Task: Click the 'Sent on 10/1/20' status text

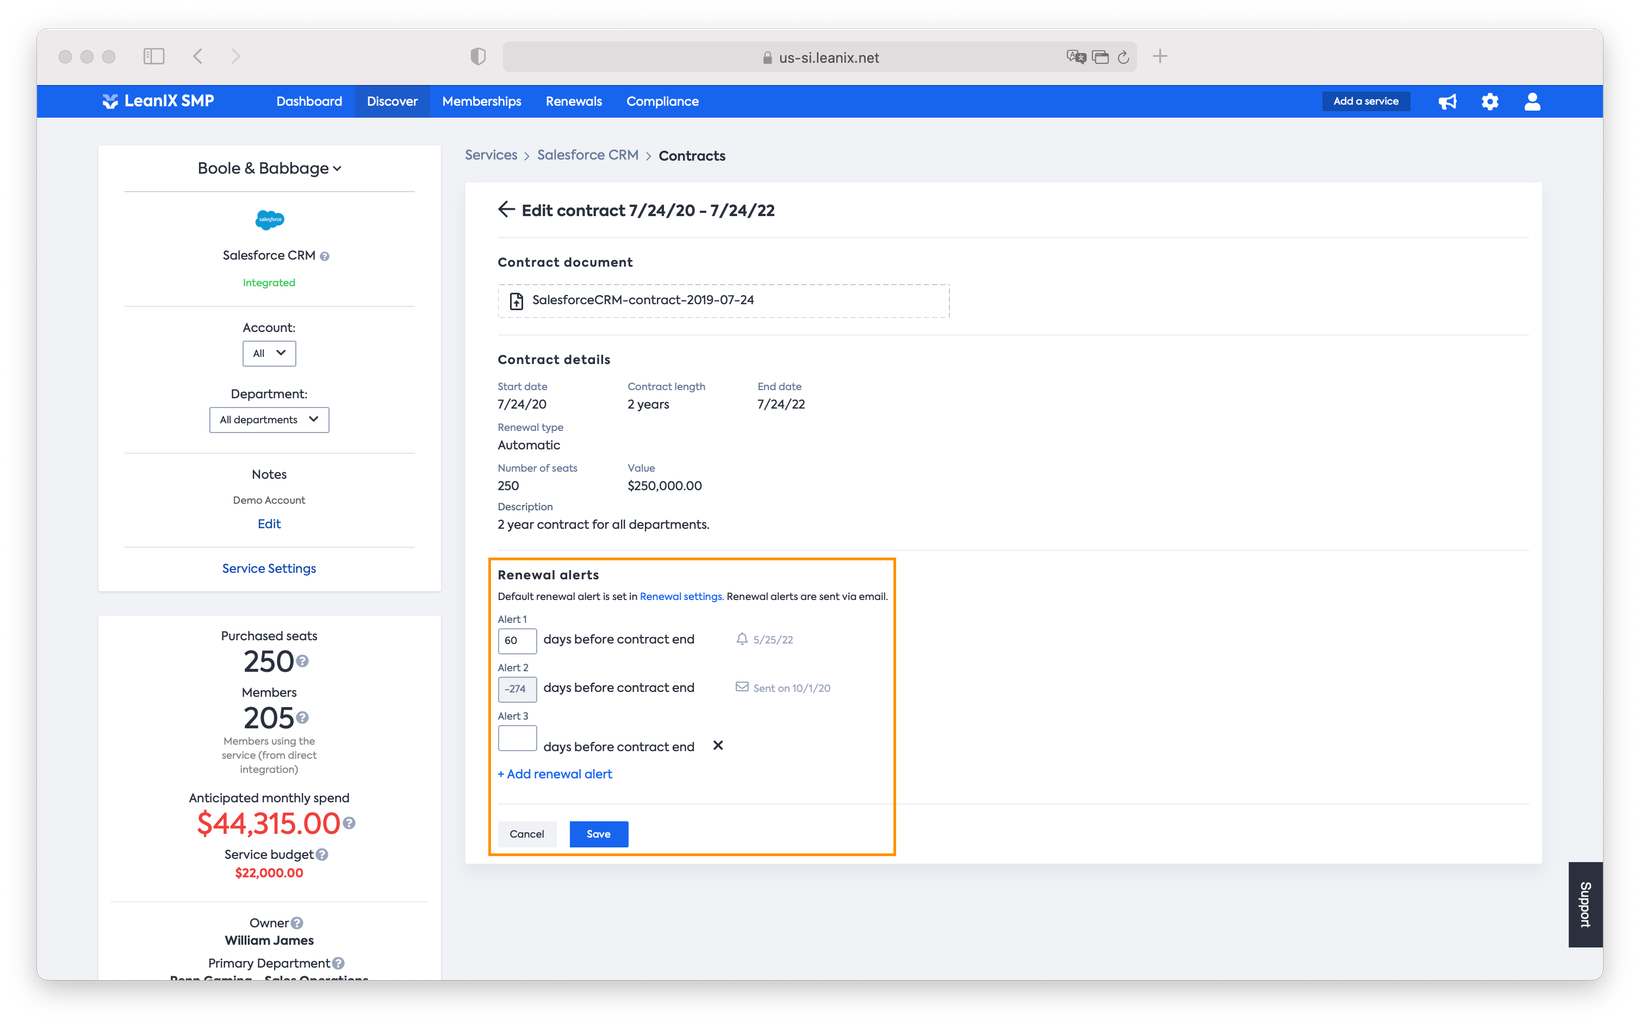Action: point(792,688)
